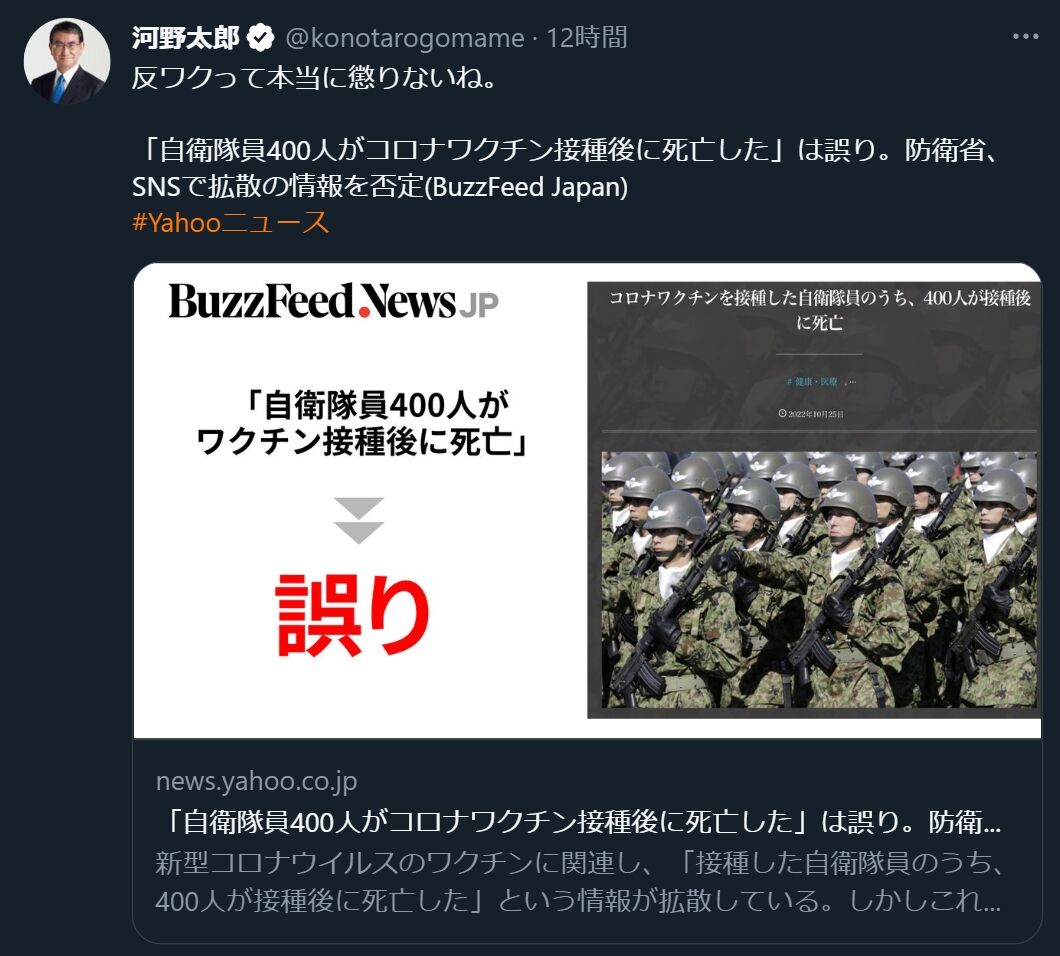Click the BuzzFeed News JP logo
The image size is (1060, 956).
333,302
